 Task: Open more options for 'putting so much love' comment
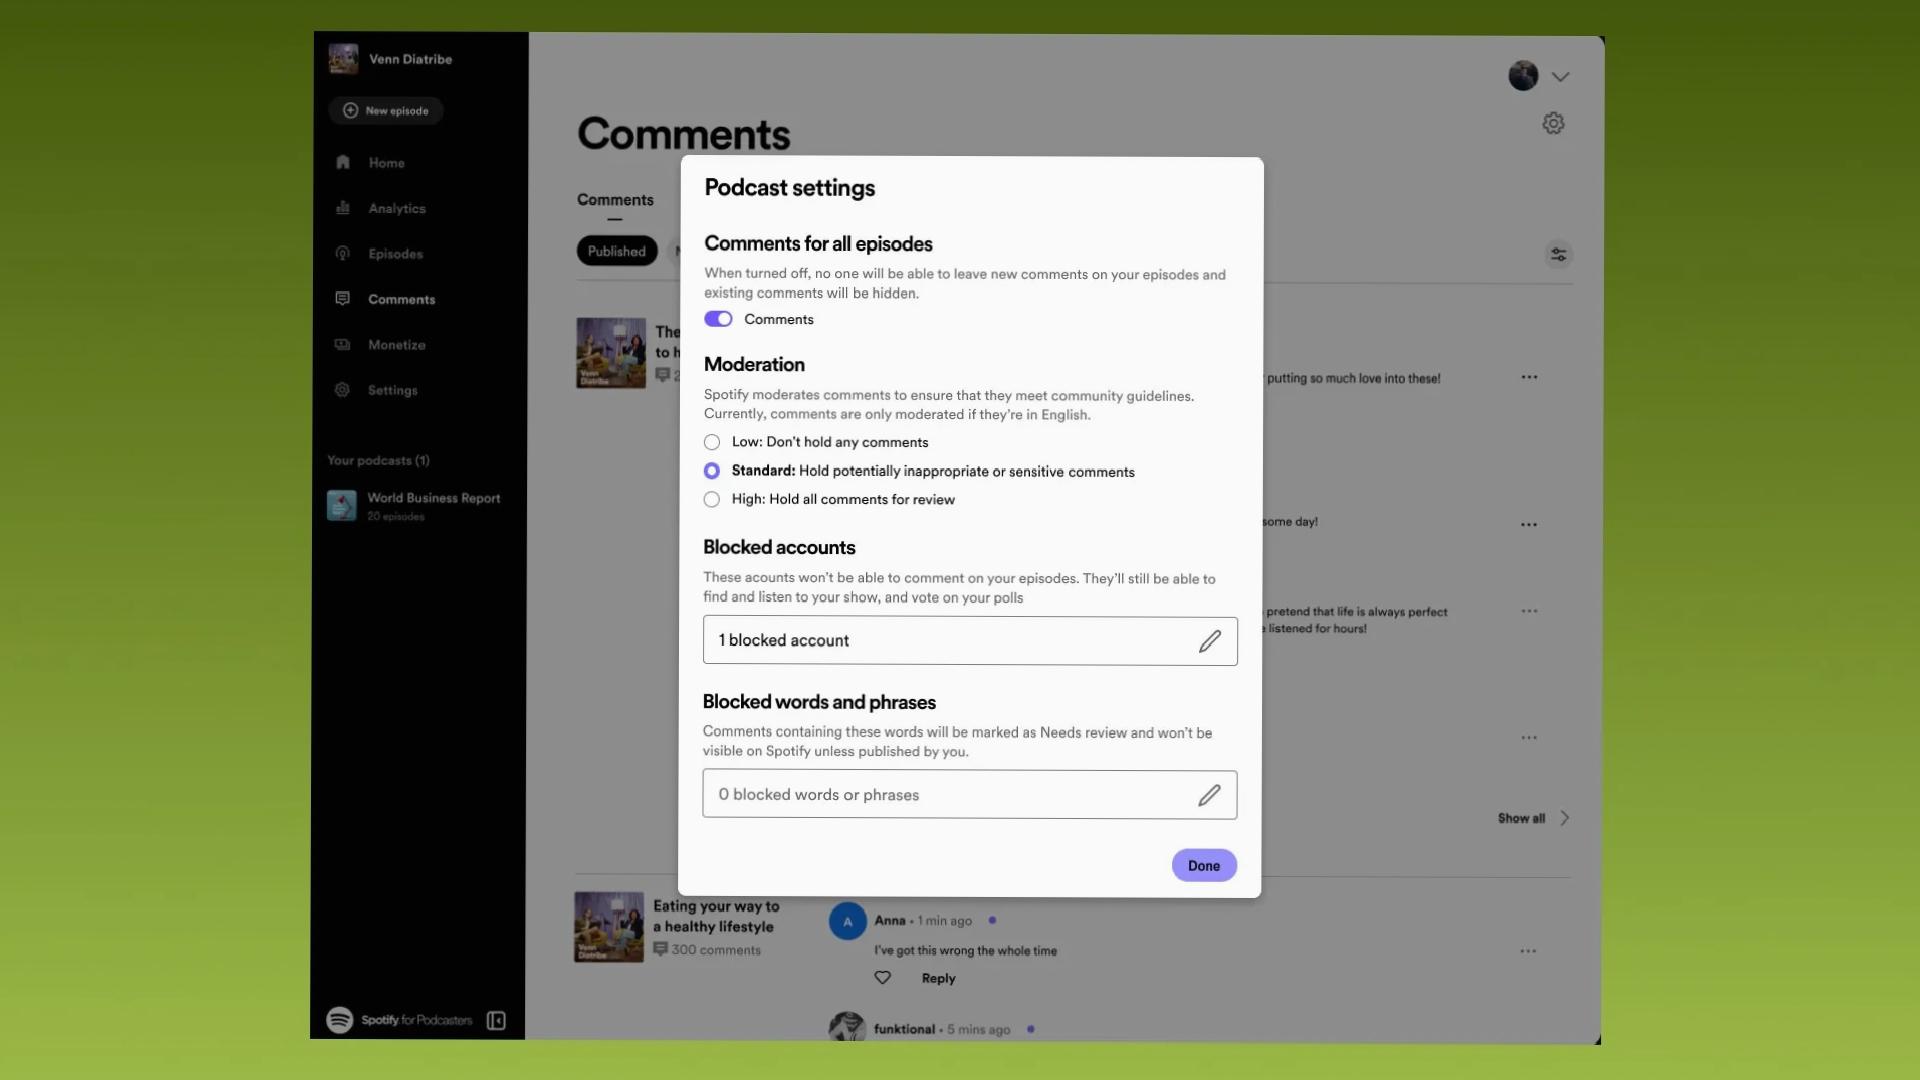pos(1529,377)
